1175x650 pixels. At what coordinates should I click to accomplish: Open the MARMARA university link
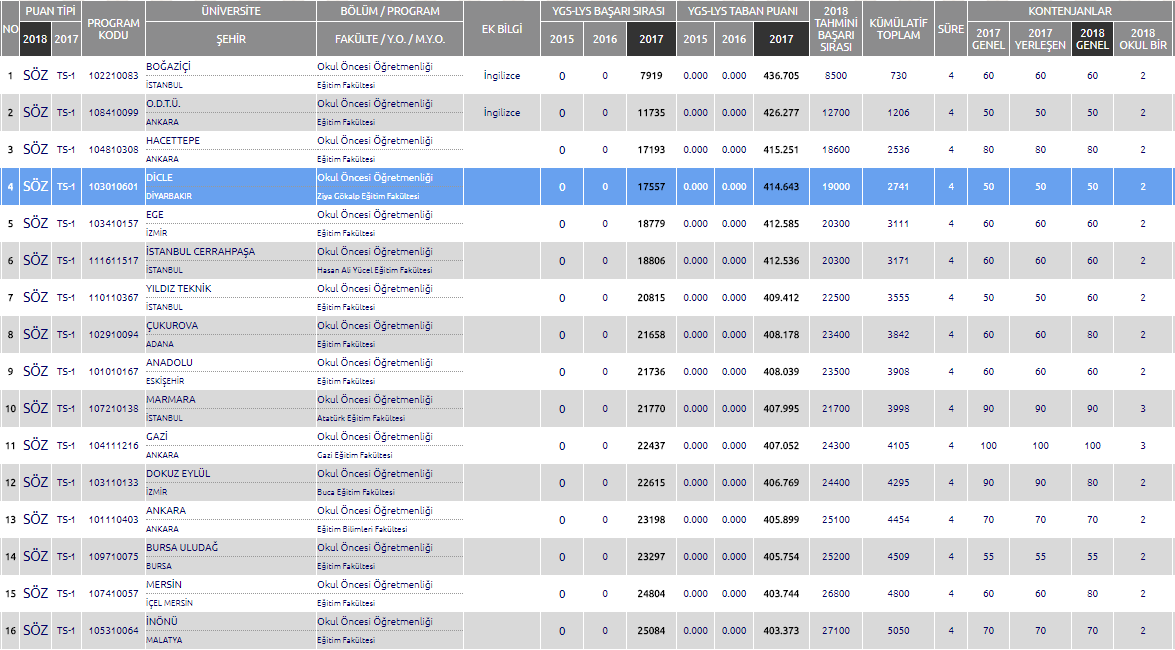[x=171, y=400]
